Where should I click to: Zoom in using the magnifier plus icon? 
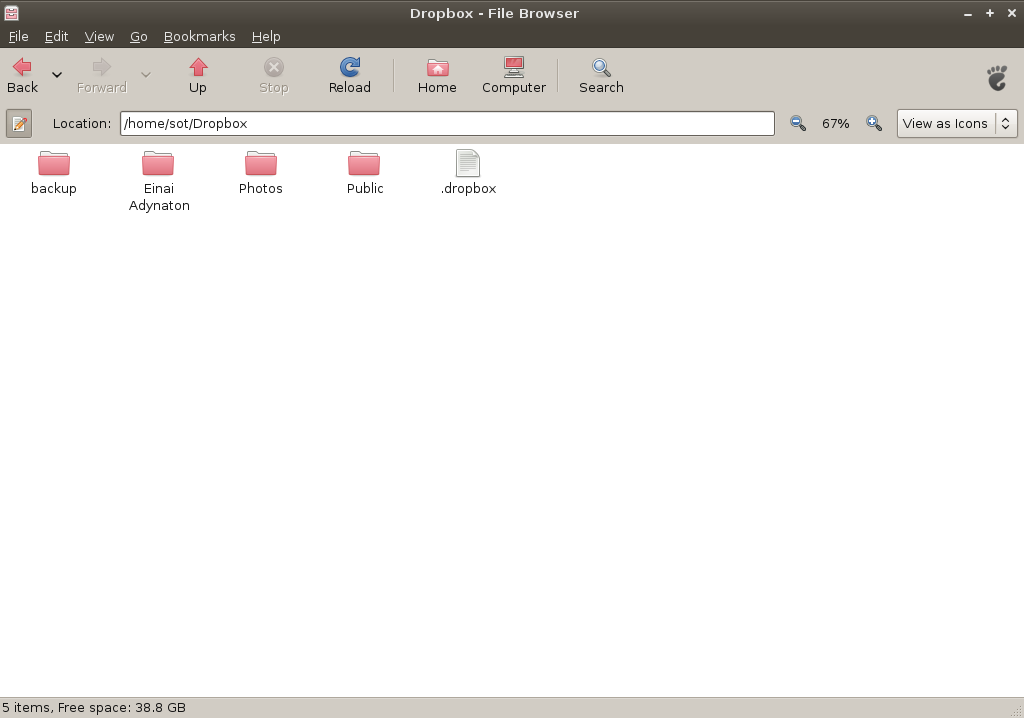click(x=873, y=123)
